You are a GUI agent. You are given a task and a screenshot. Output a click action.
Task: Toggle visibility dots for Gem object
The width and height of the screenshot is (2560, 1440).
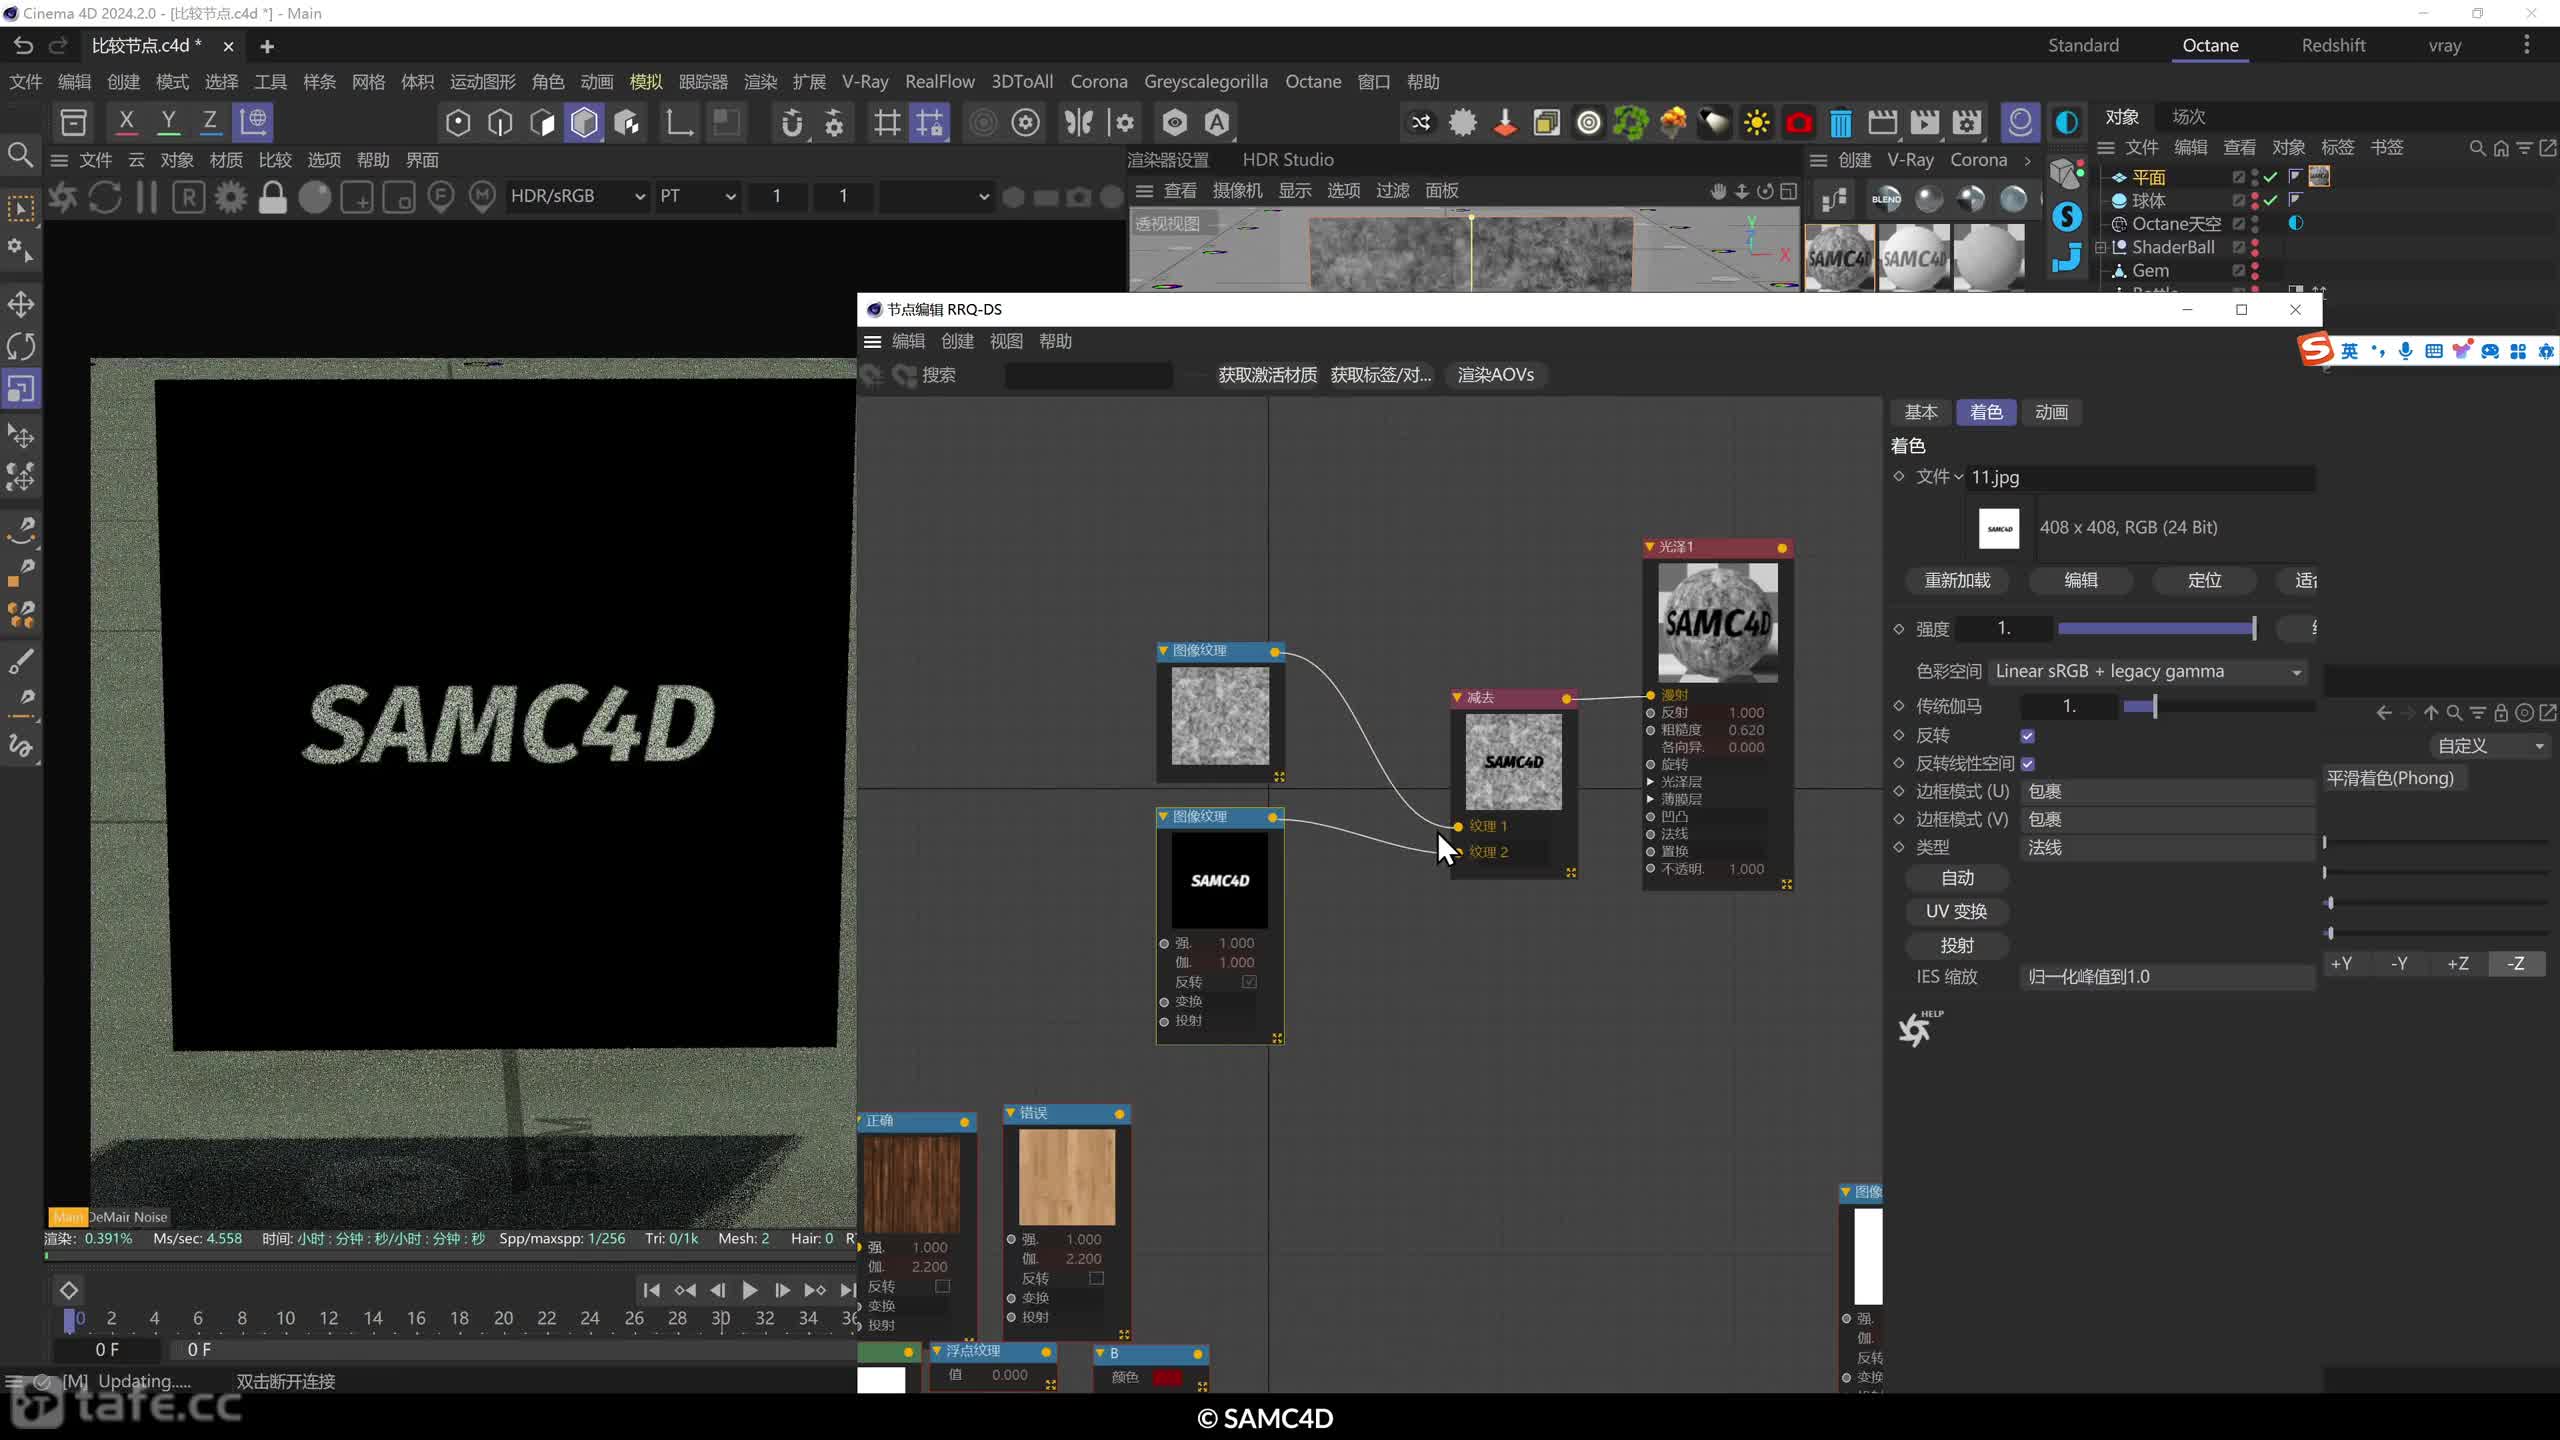[2255, 271]
